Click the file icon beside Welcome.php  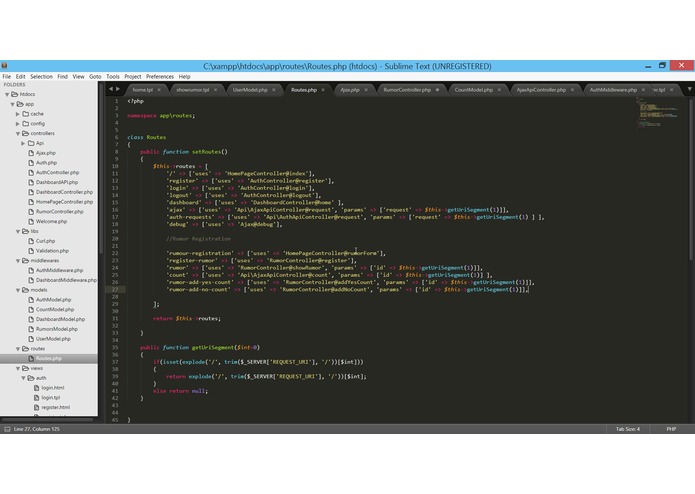click(31, 221)
